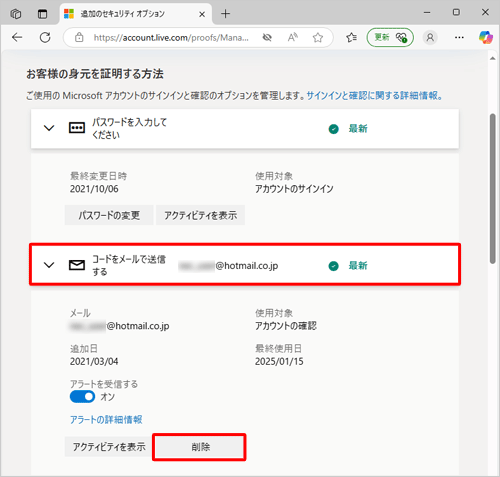Image resolution: width=500 pixels, height=477 pixels.
Task: Open the vertical tab actions menu icon
Action: click(x=42, y=14)
